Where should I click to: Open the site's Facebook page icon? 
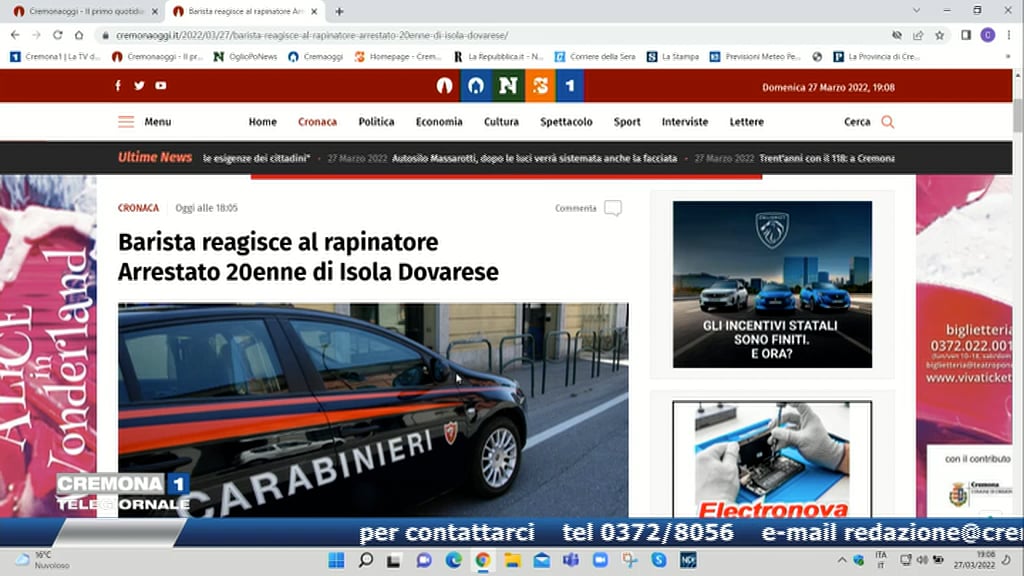[x=118, y=86]
